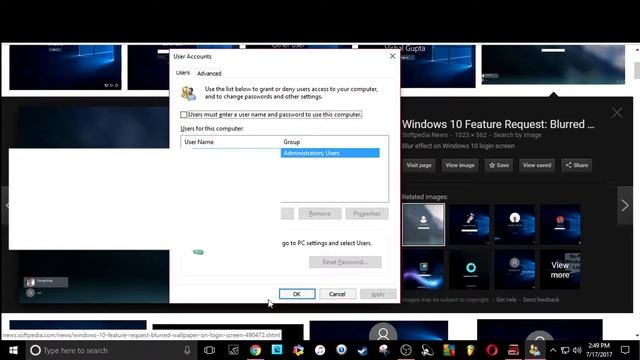The image size is (640, 360).
Task: Click the Cortana microphone icon
Action: (187, 350)
